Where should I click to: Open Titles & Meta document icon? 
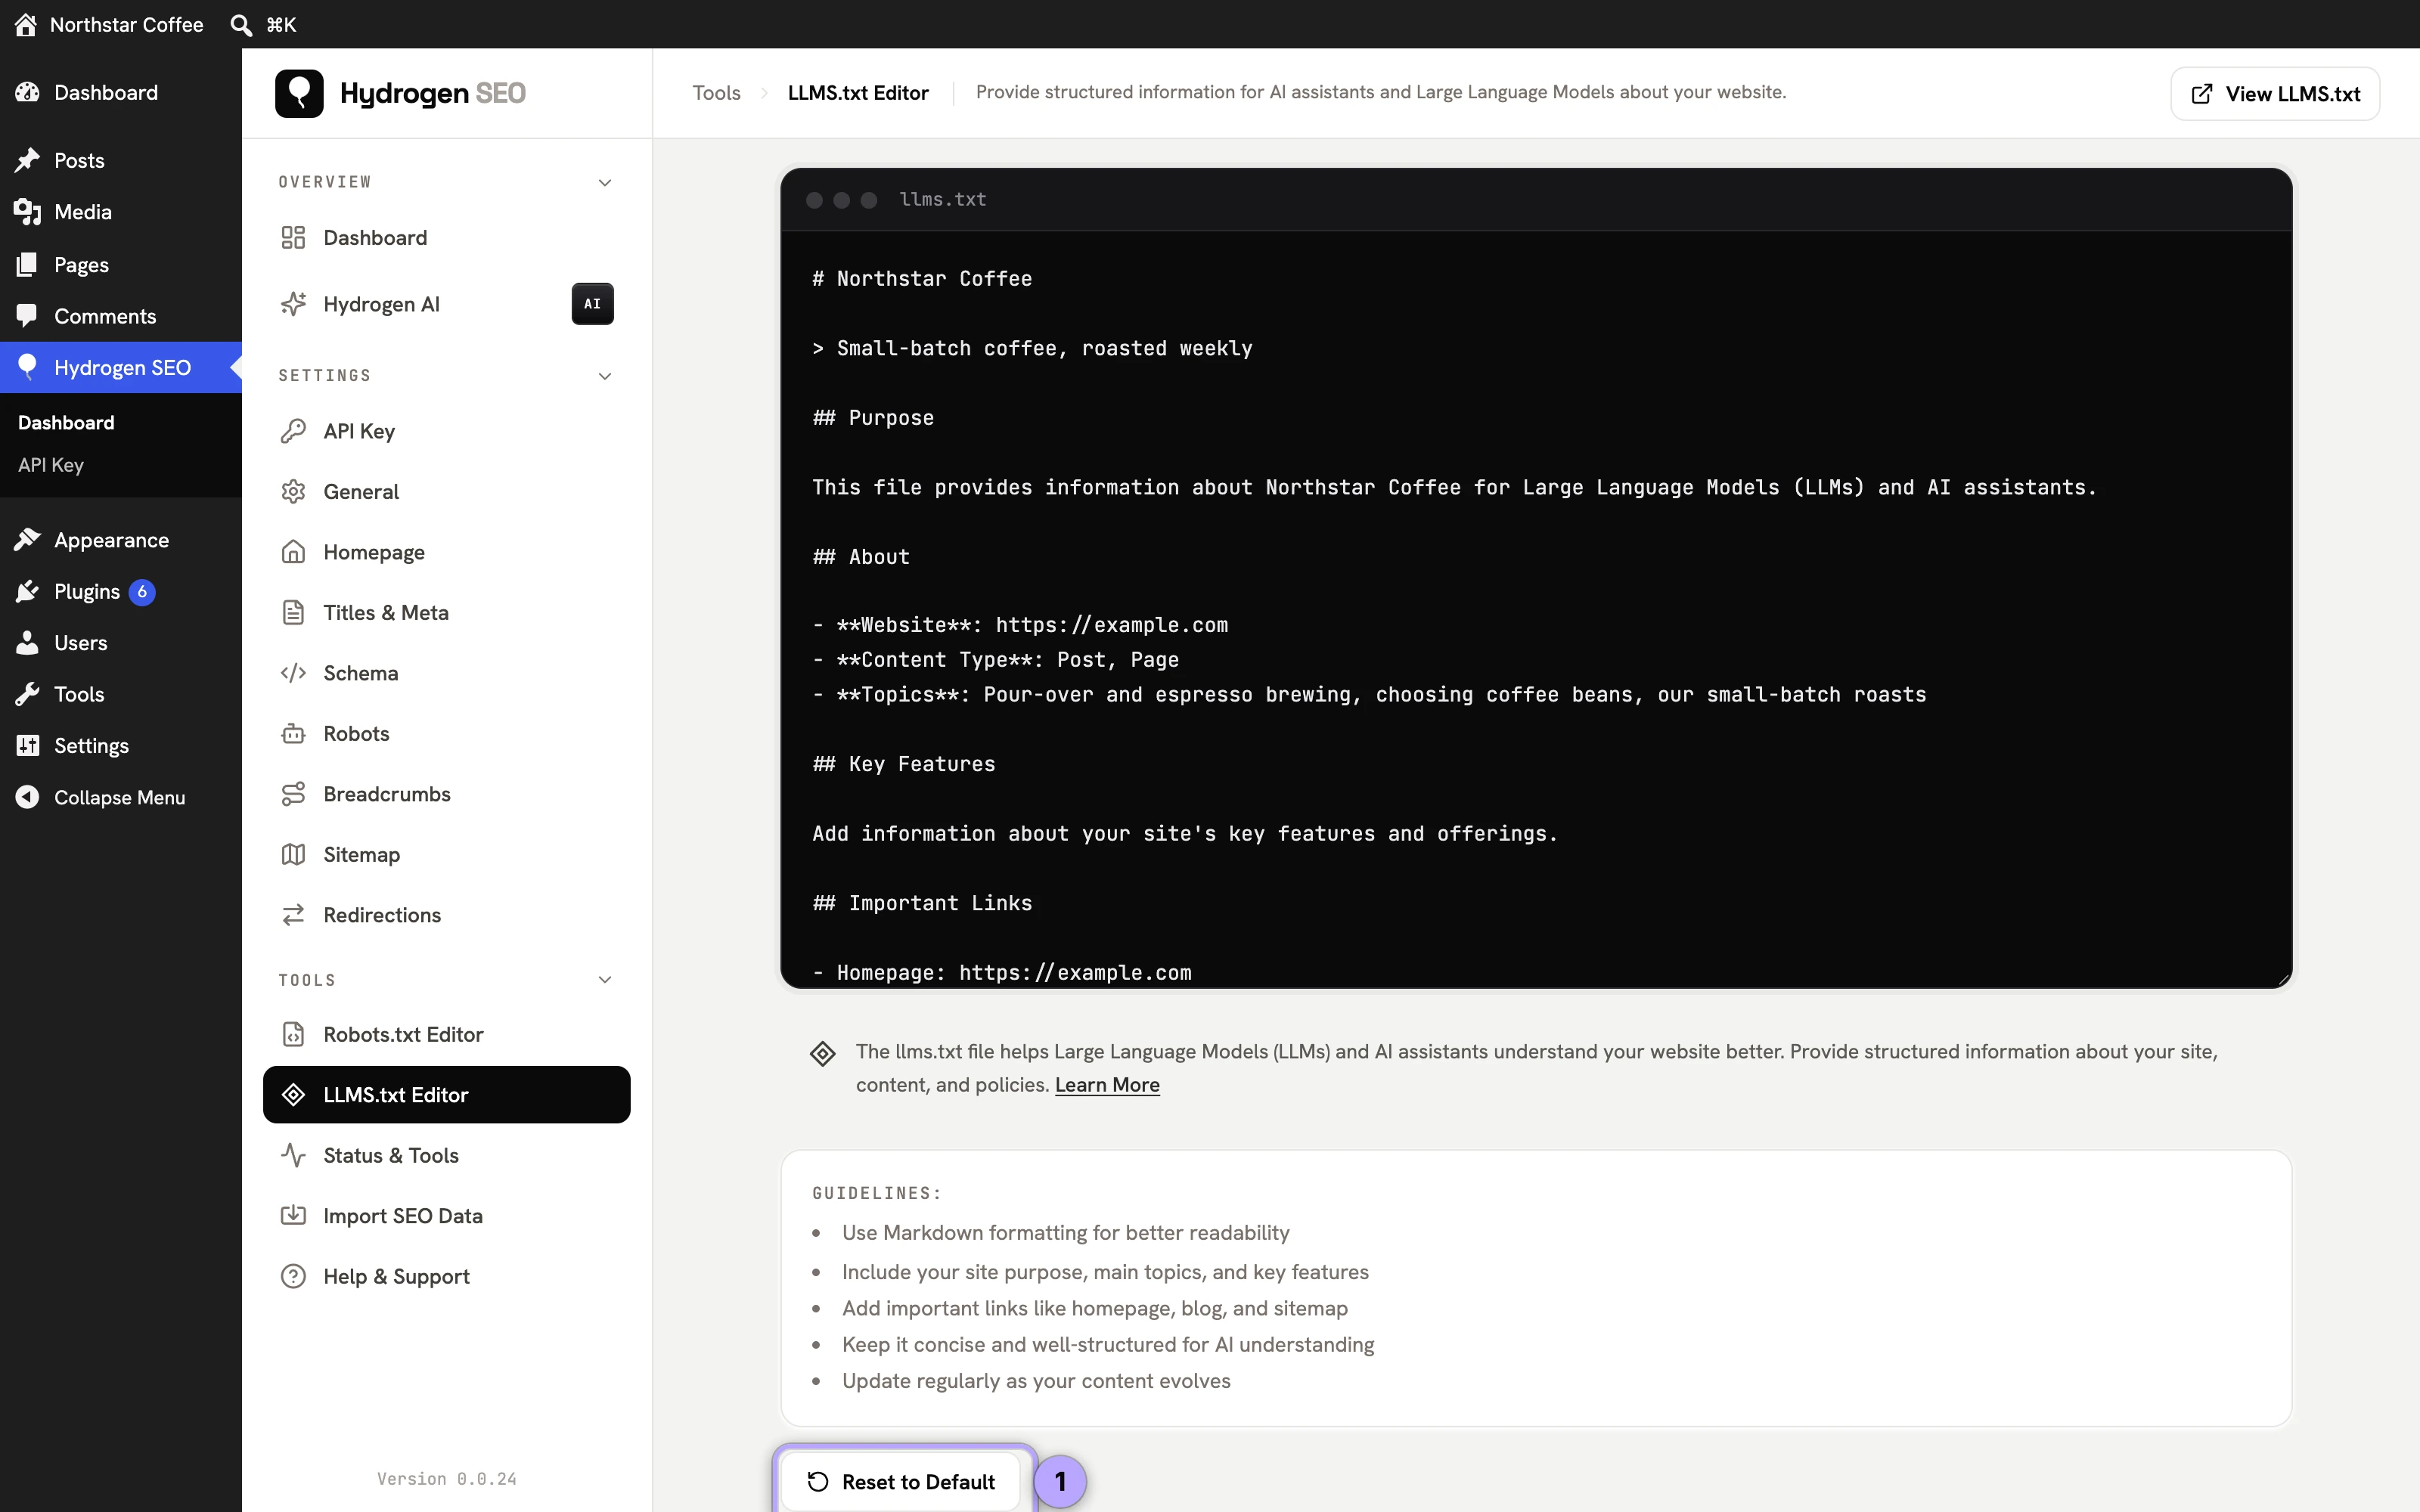point(293,613)
